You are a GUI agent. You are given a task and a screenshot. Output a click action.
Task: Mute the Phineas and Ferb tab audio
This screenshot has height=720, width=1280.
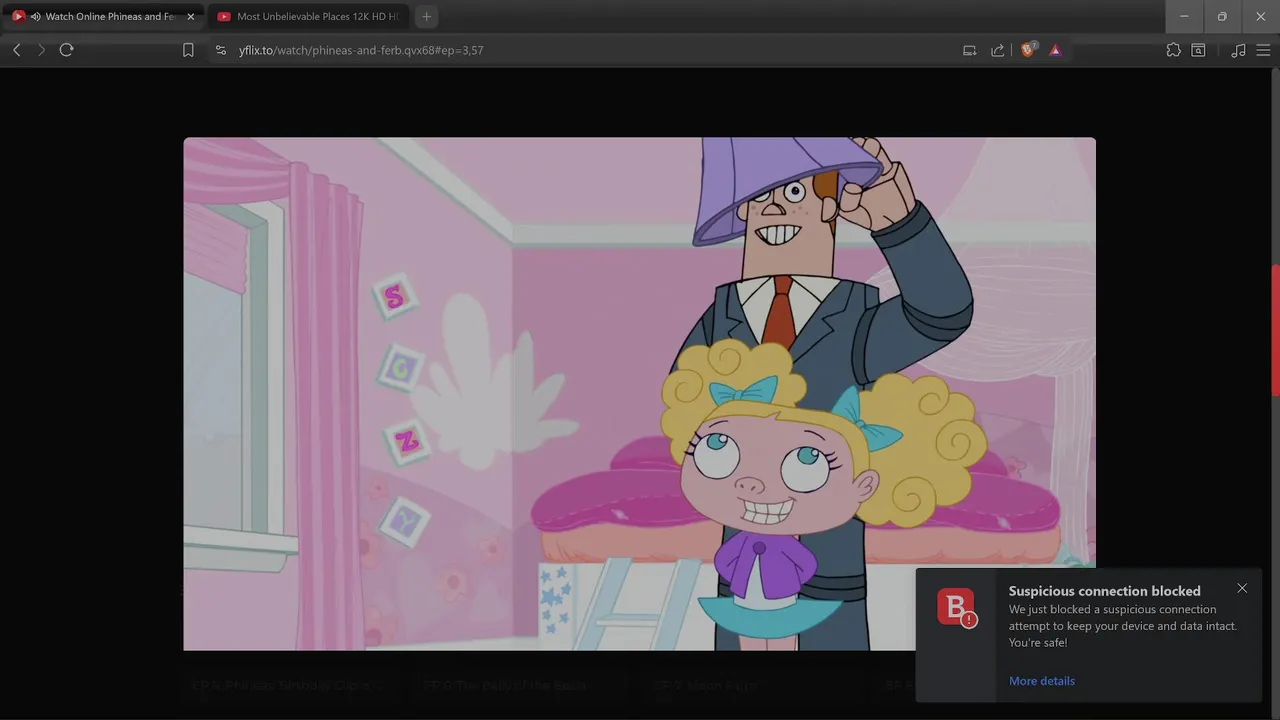pyautogui.click(x=36, y=17)
